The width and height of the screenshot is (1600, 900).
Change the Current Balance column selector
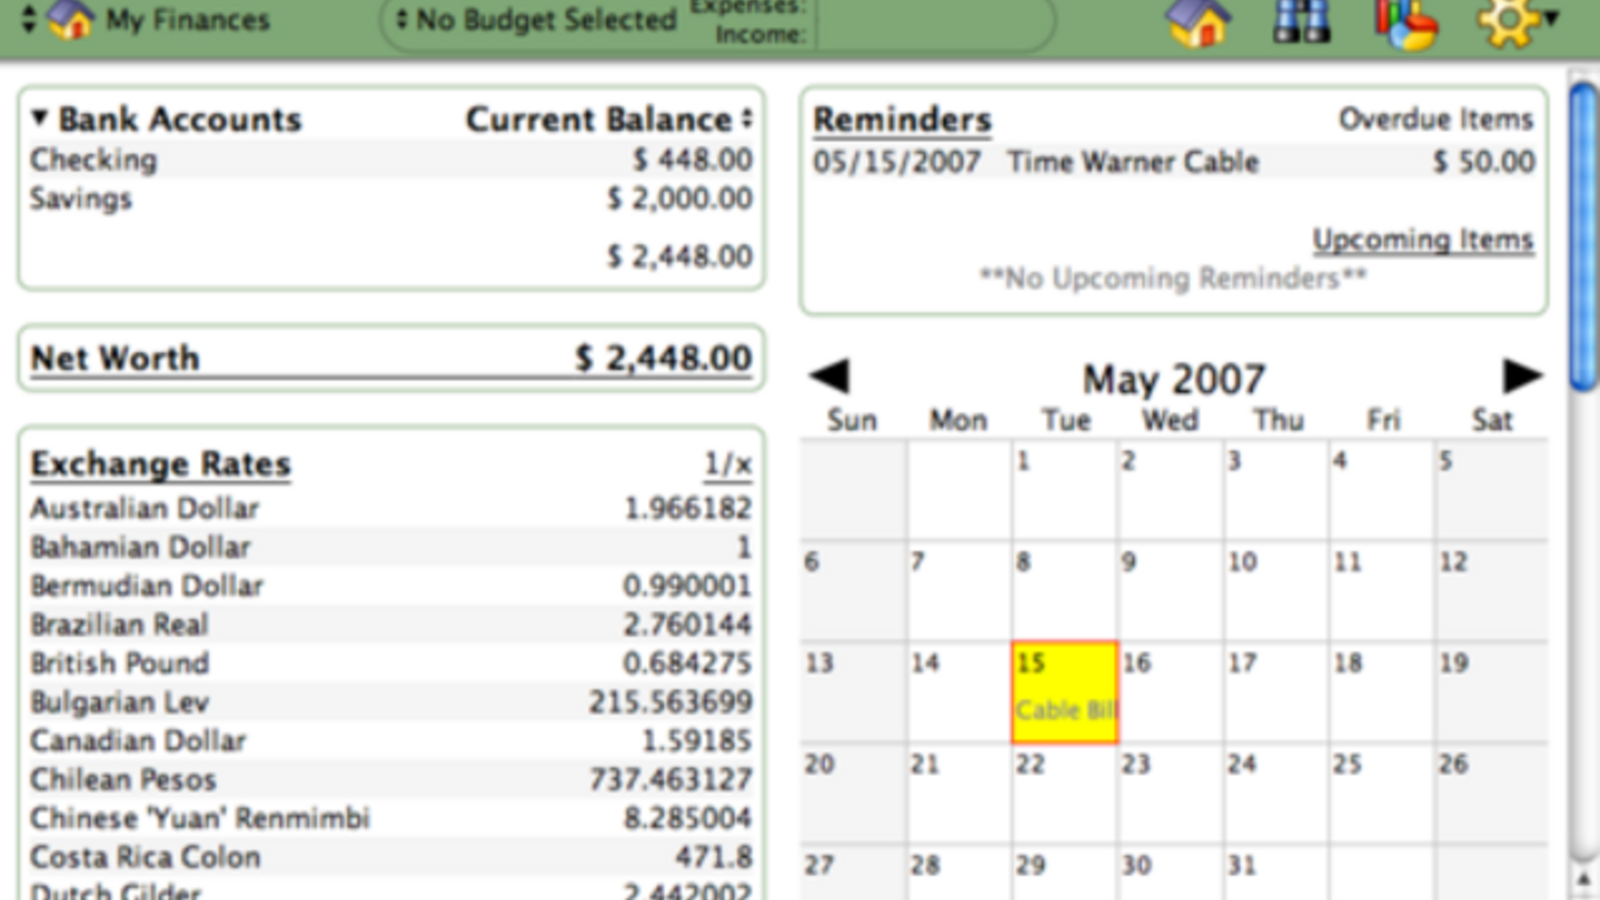pyautogui.click(x=747, y=119)
